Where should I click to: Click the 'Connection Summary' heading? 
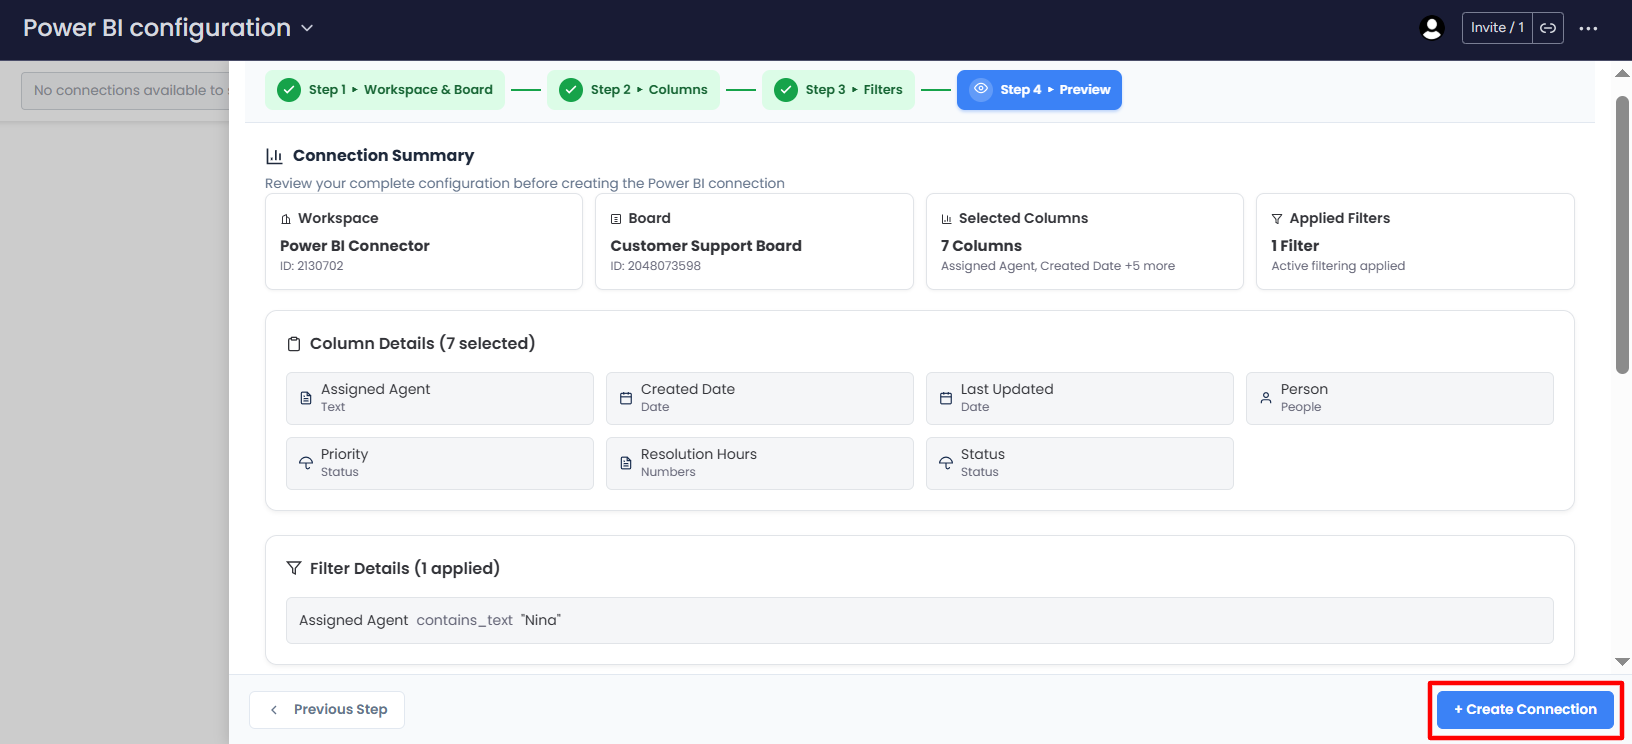[x=383, y=156]
